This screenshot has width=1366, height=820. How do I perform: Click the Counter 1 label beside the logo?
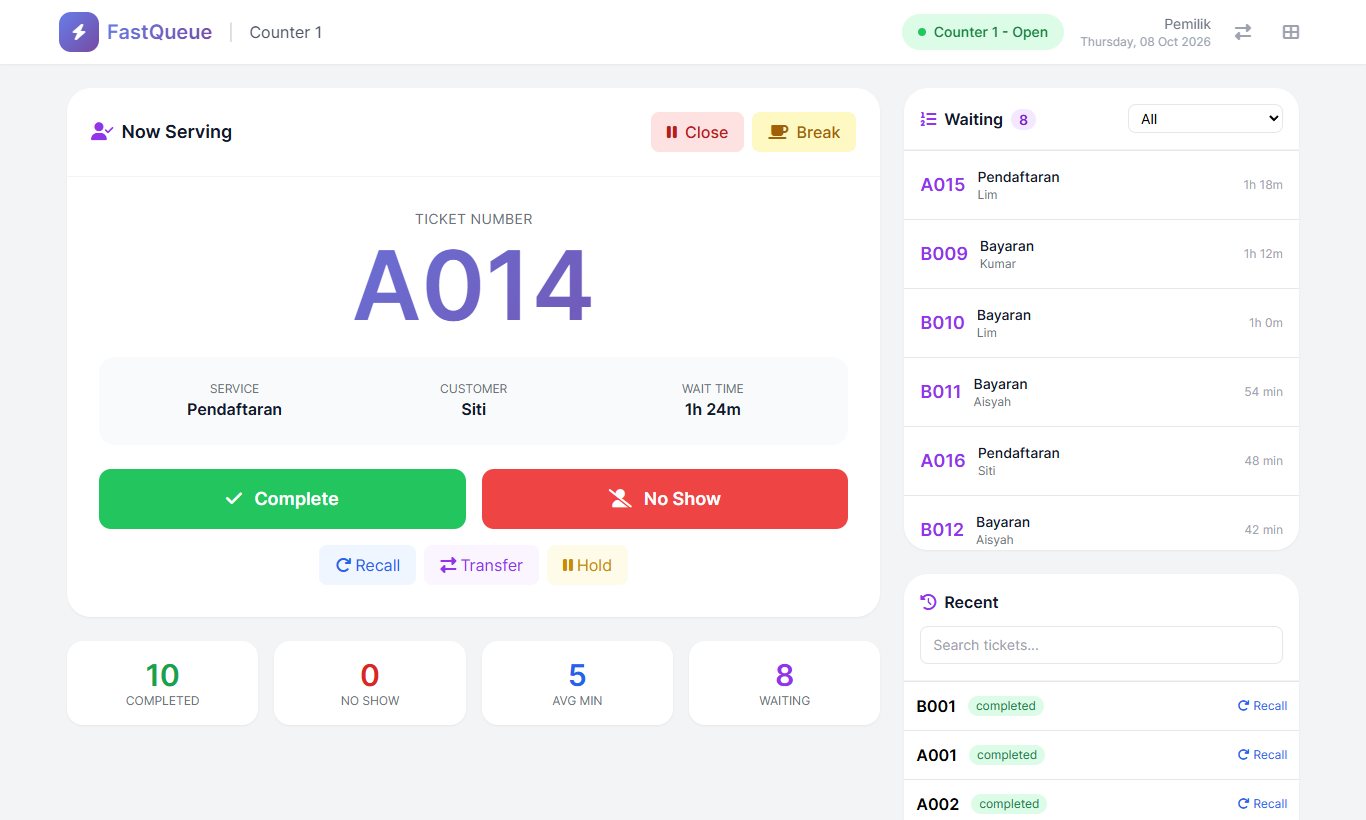click(286, 32)
